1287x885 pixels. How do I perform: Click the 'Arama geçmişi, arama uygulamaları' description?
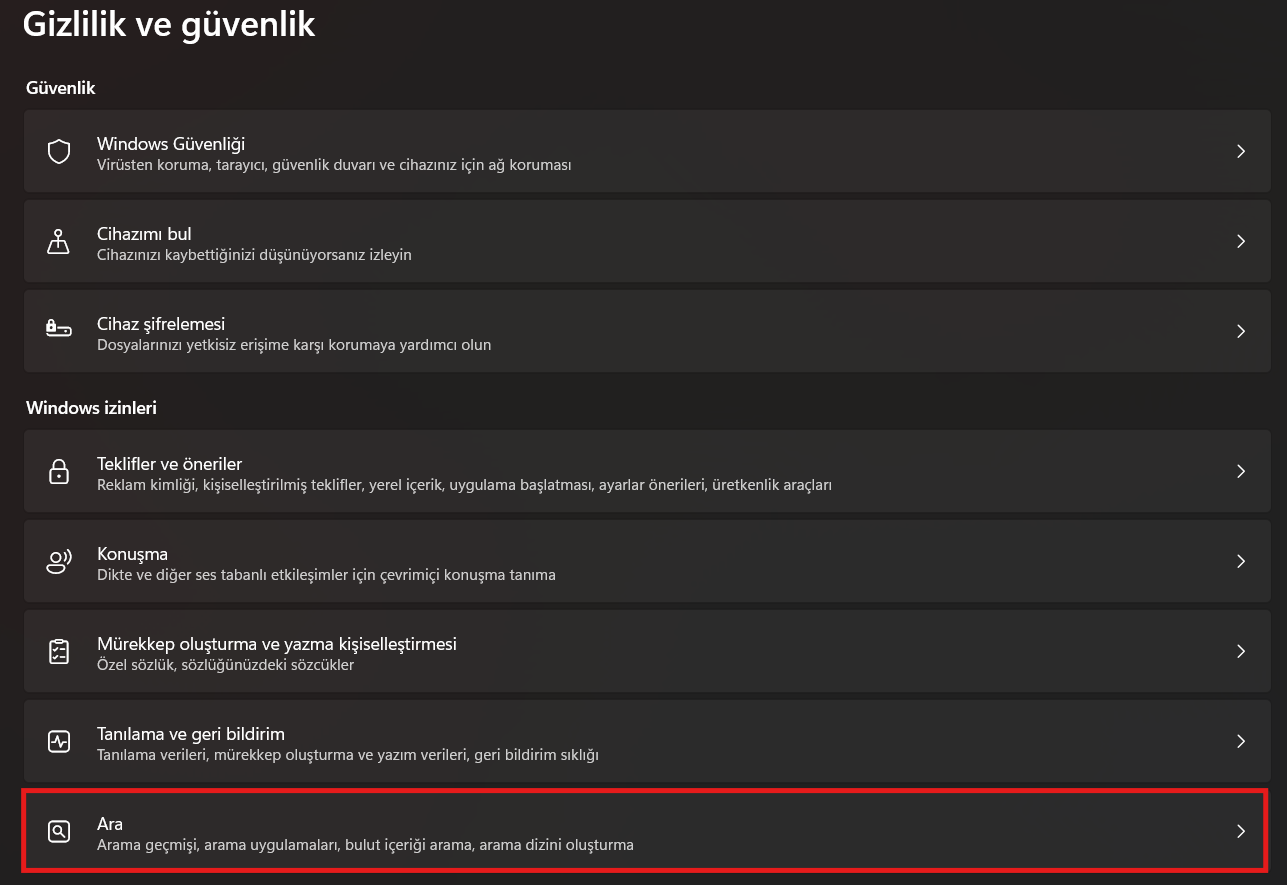tap(365, 845)
